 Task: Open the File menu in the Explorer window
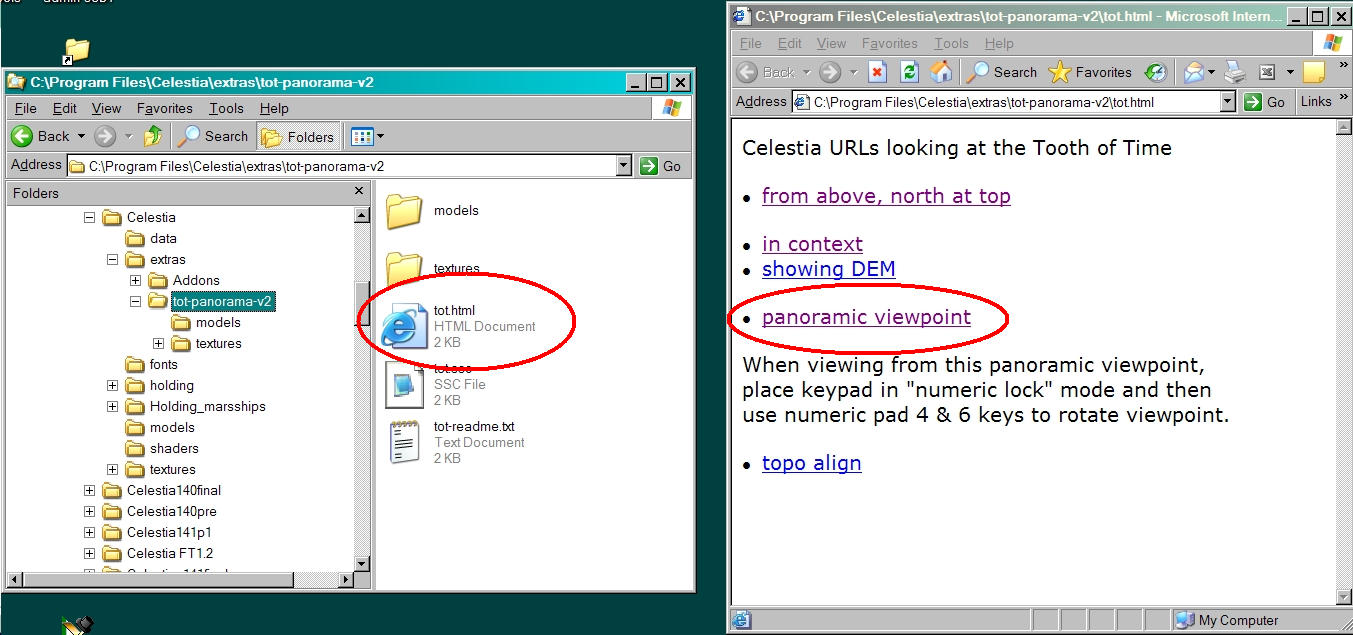coord(26,108)
